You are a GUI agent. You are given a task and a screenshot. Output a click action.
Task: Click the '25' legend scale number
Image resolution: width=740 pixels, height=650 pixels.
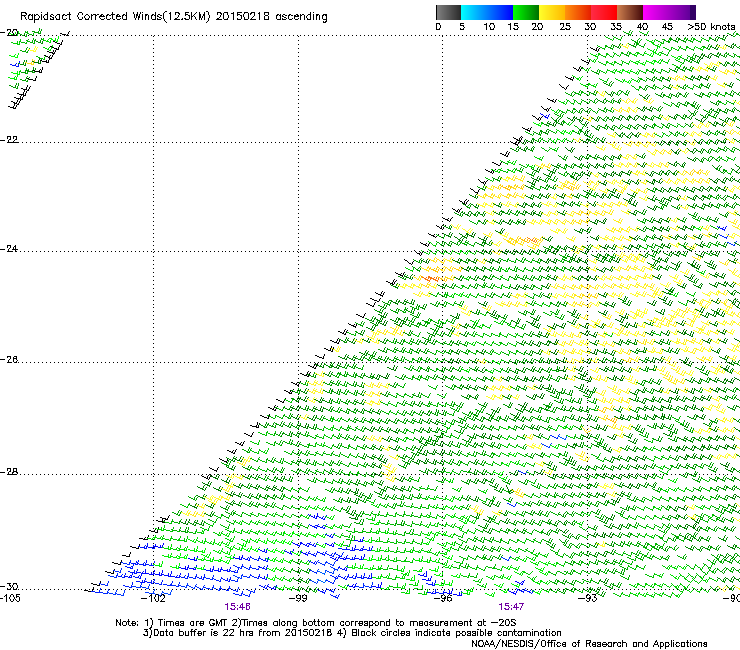point(565,27)
